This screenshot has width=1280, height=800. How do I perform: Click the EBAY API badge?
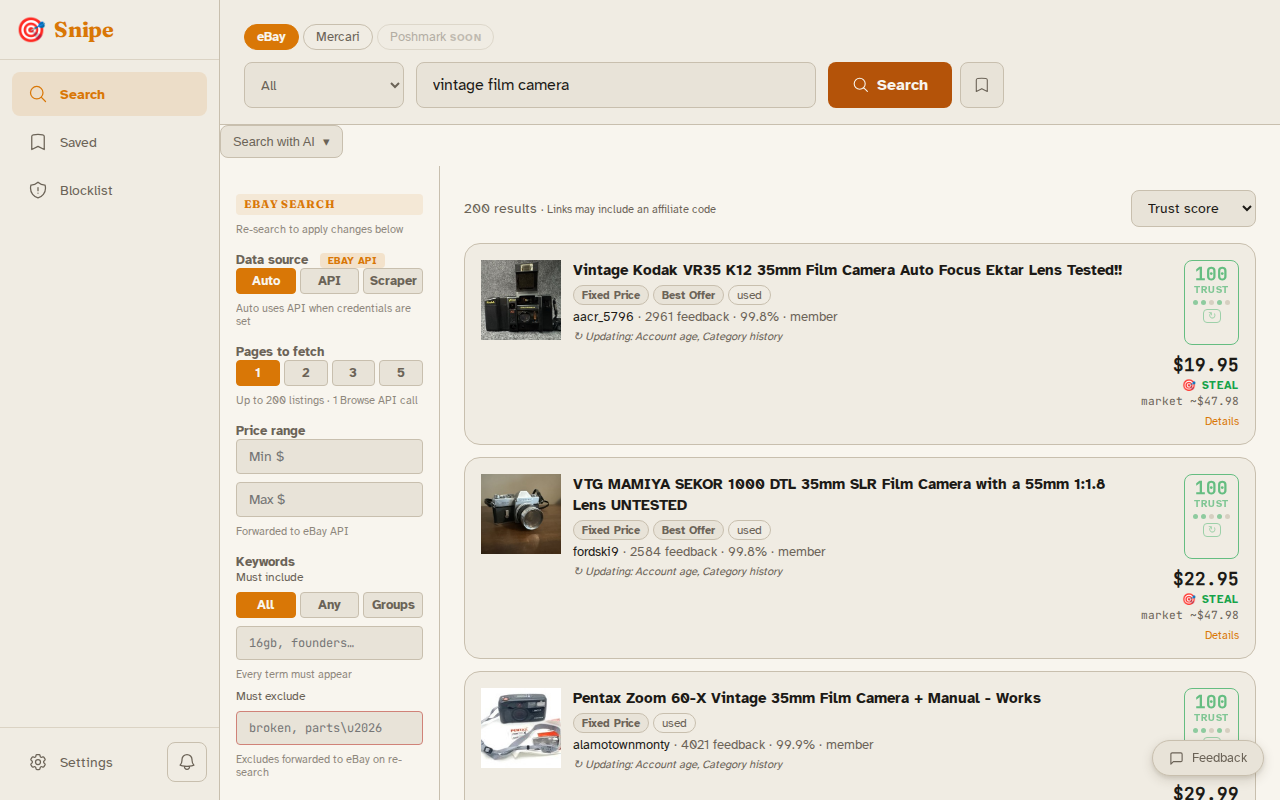coord(352,260)
